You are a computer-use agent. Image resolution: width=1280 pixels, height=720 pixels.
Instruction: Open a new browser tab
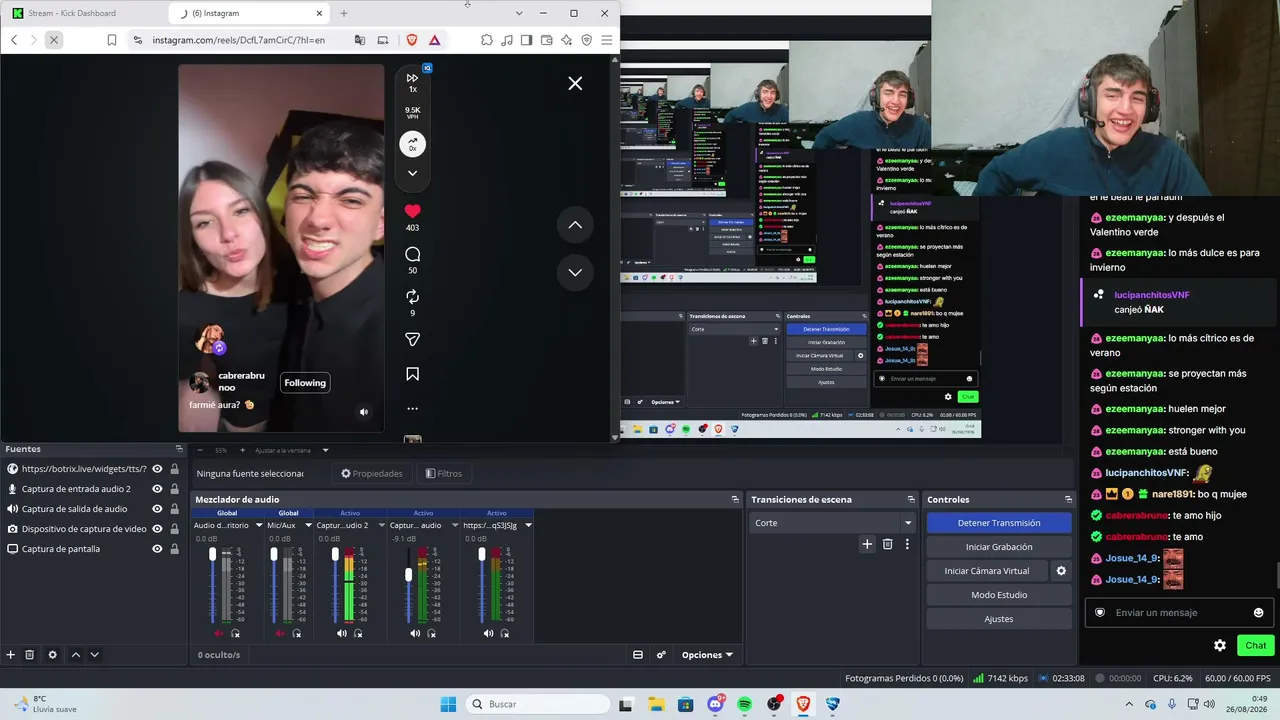[x=344, y=13]
